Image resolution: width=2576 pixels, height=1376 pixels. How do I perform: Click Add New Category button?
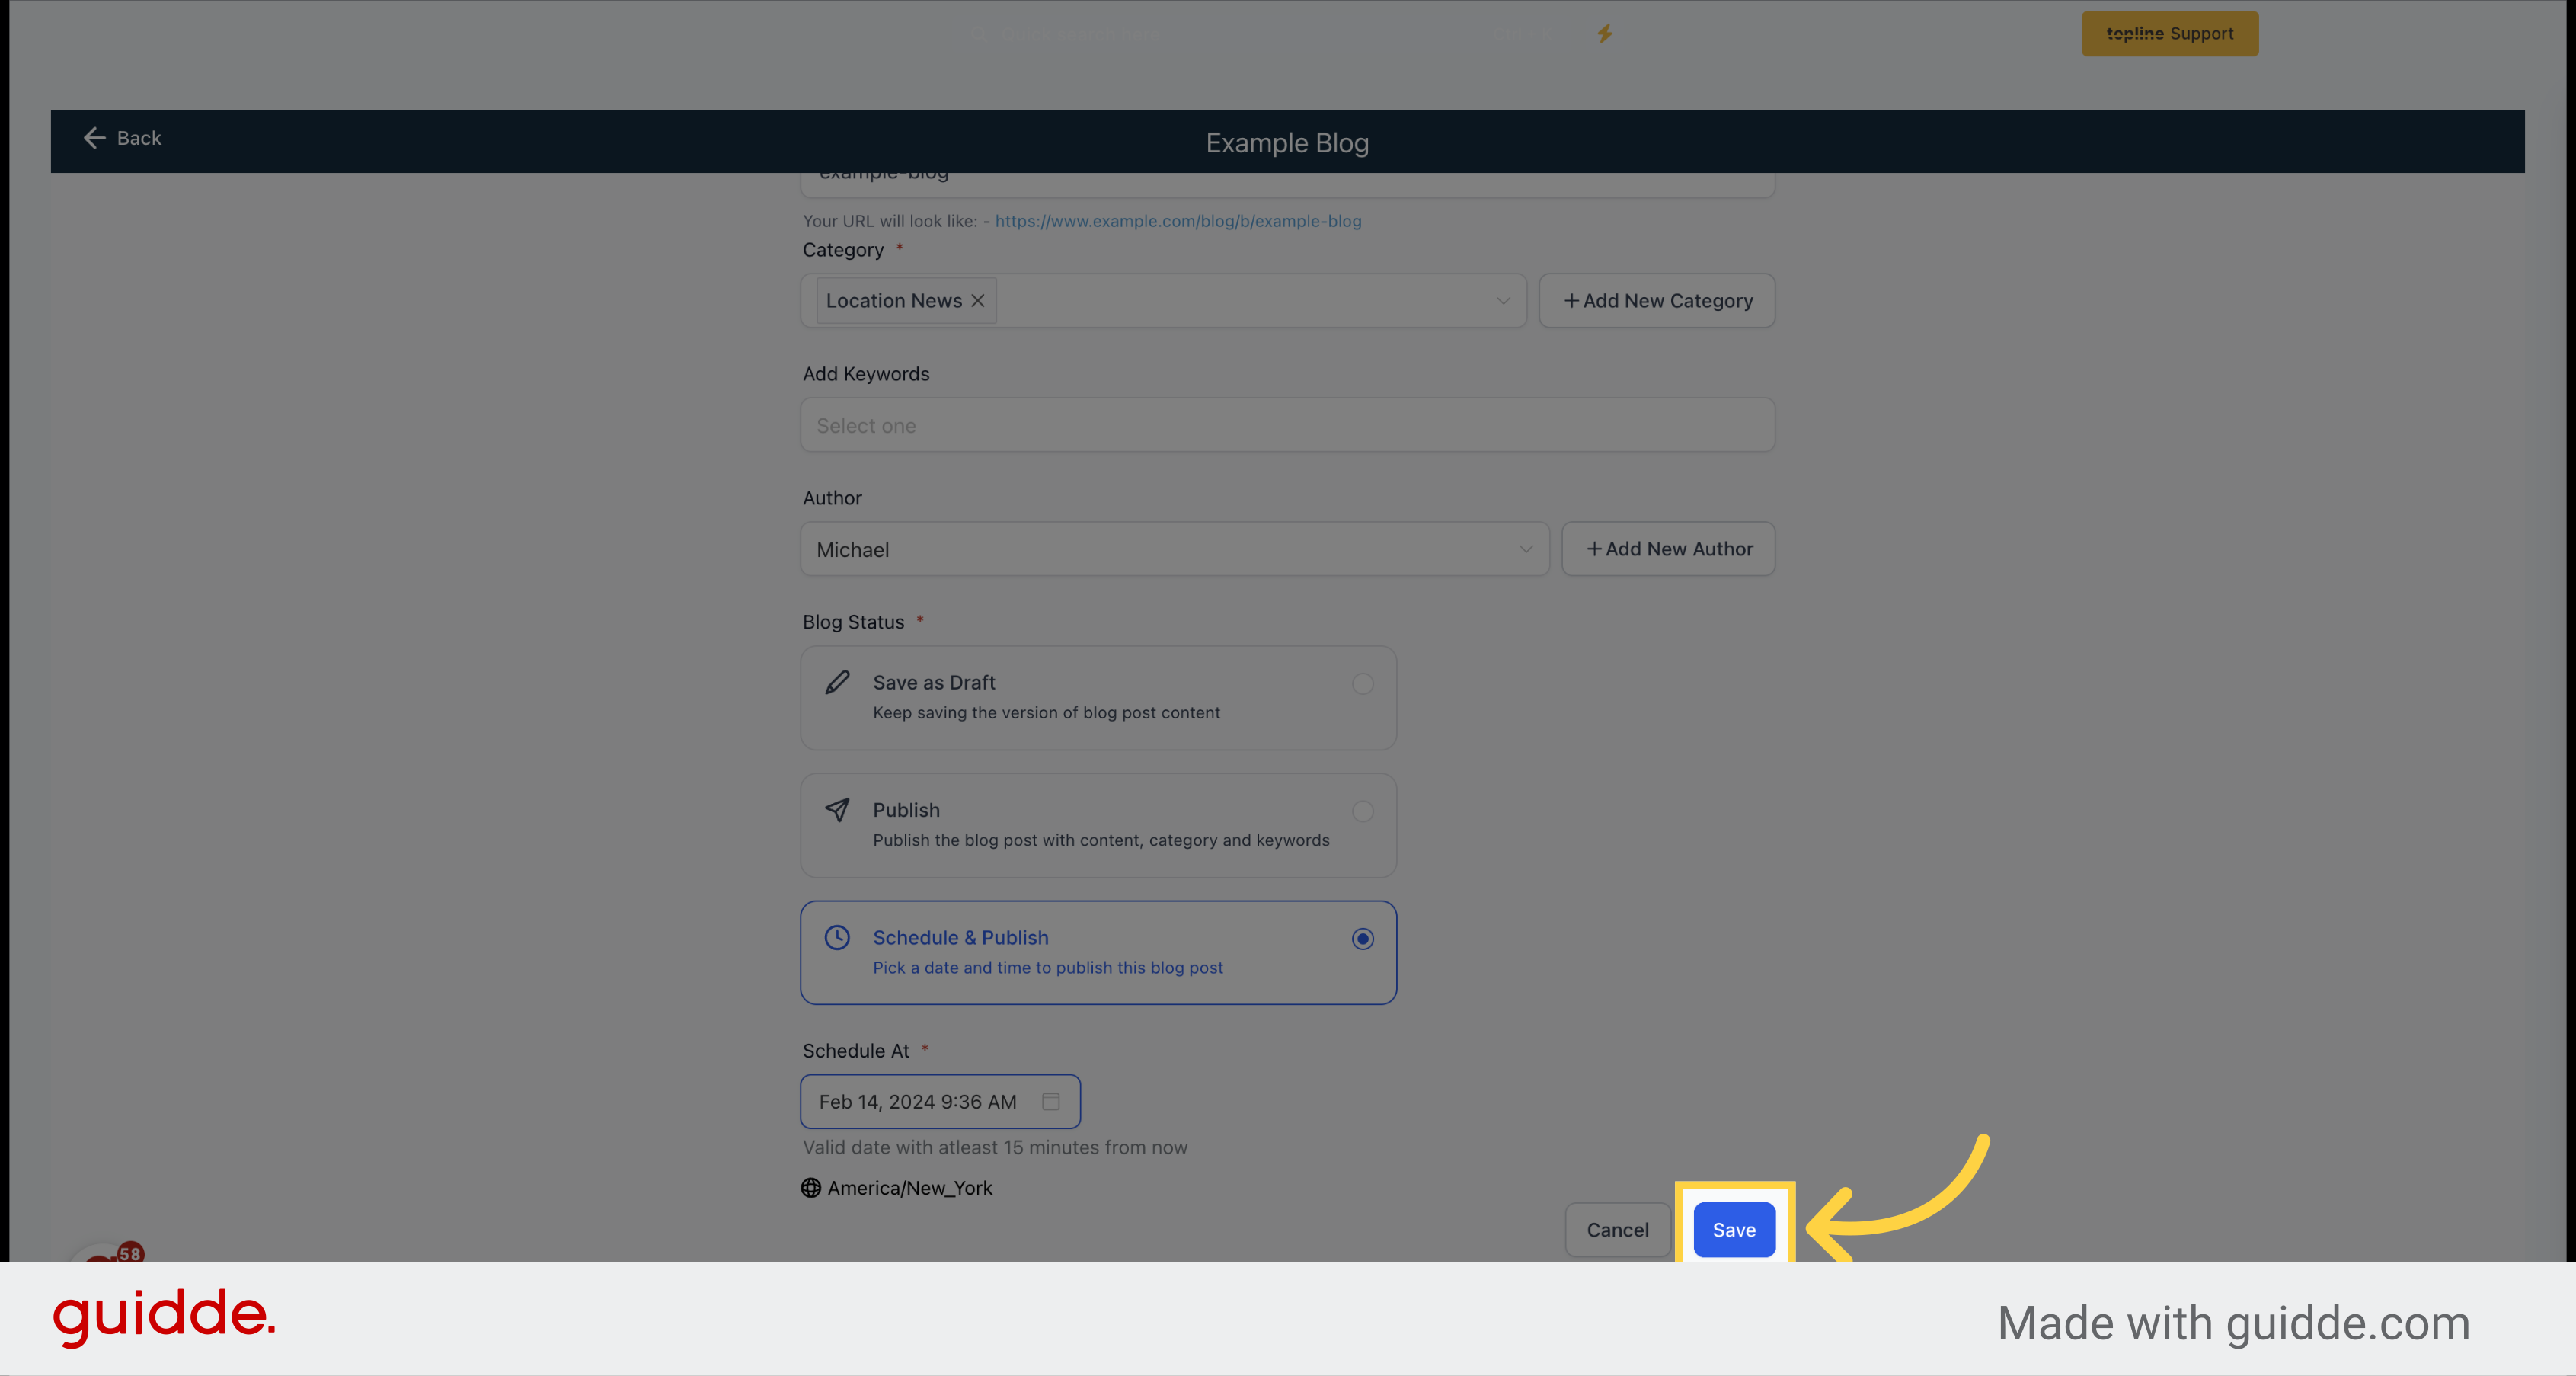pos(1657,300)
